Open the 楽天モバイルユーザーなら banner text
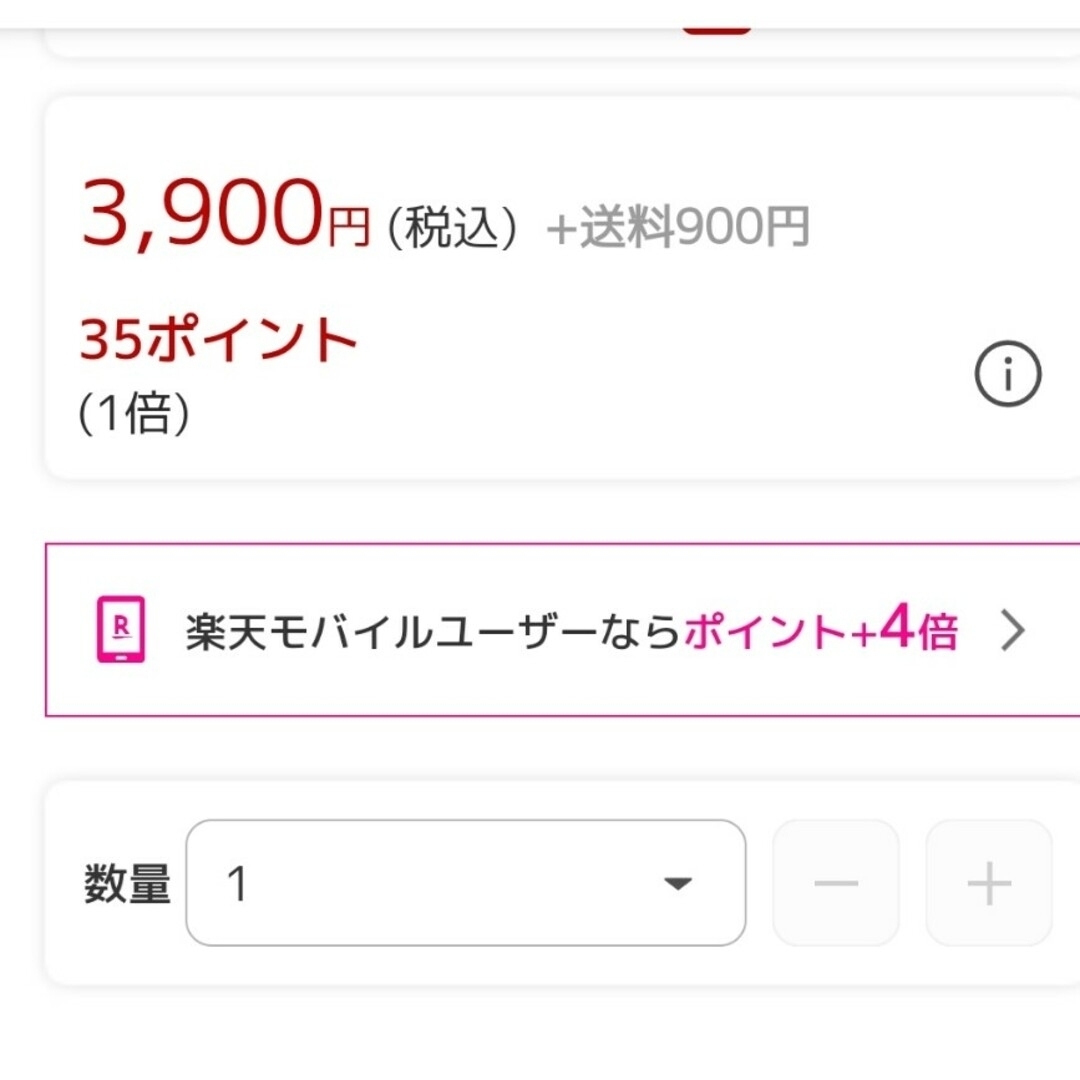The width and height of the screenshot is (1080, 1080). pos(433,632)
